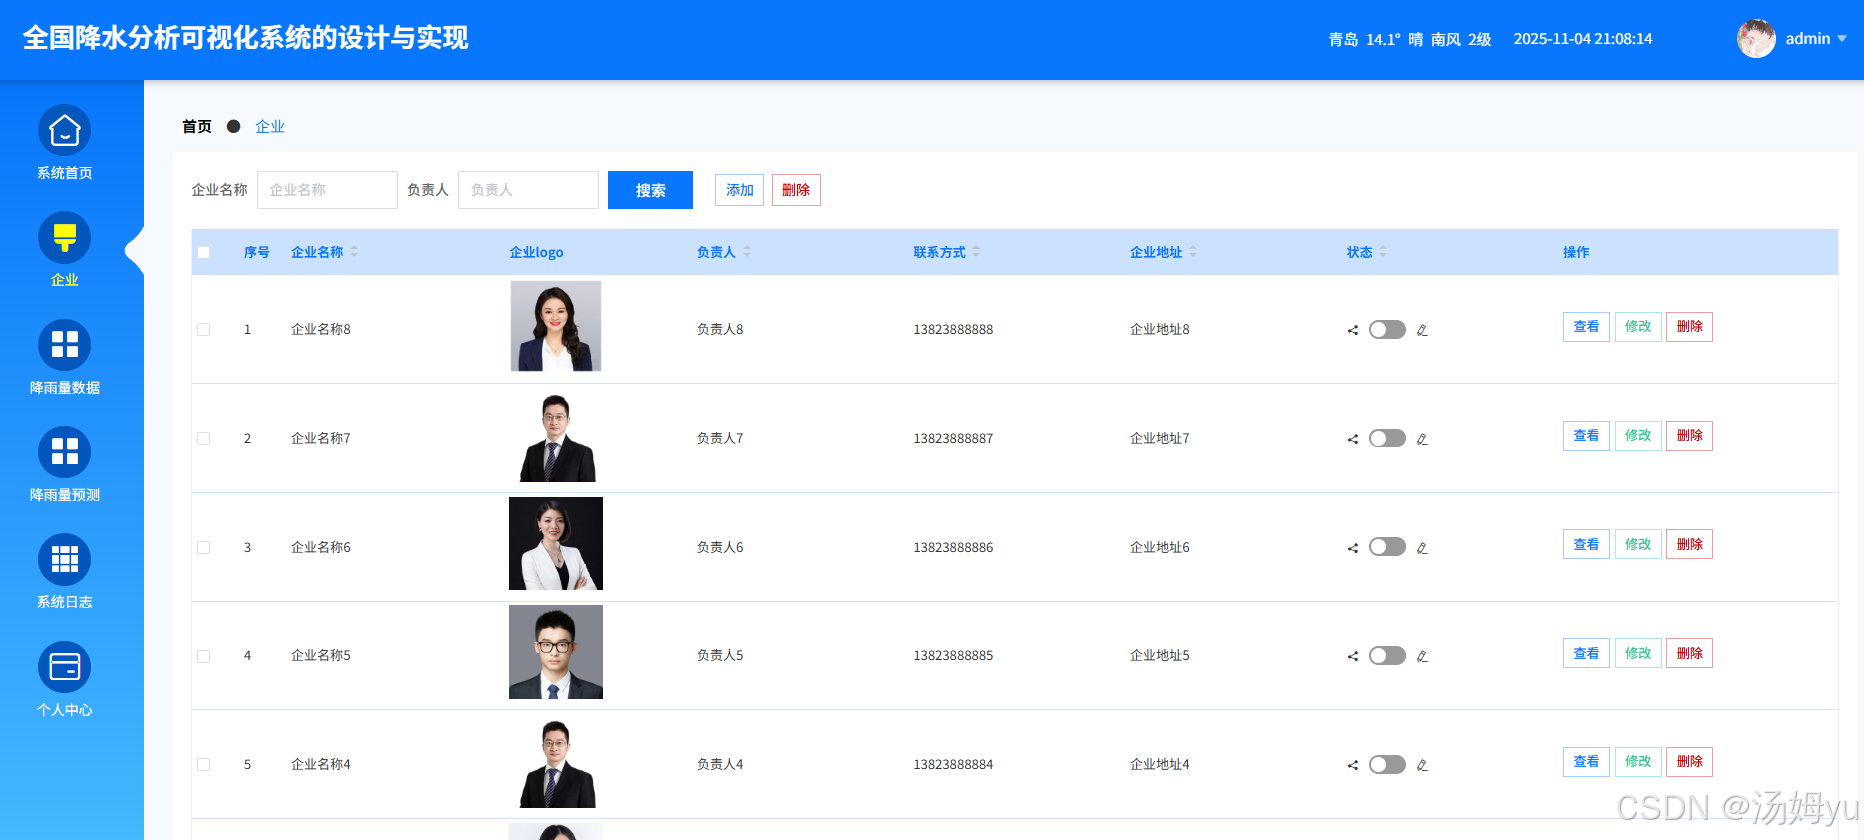Click 查看 for 企业名称8

point(1586,327)
